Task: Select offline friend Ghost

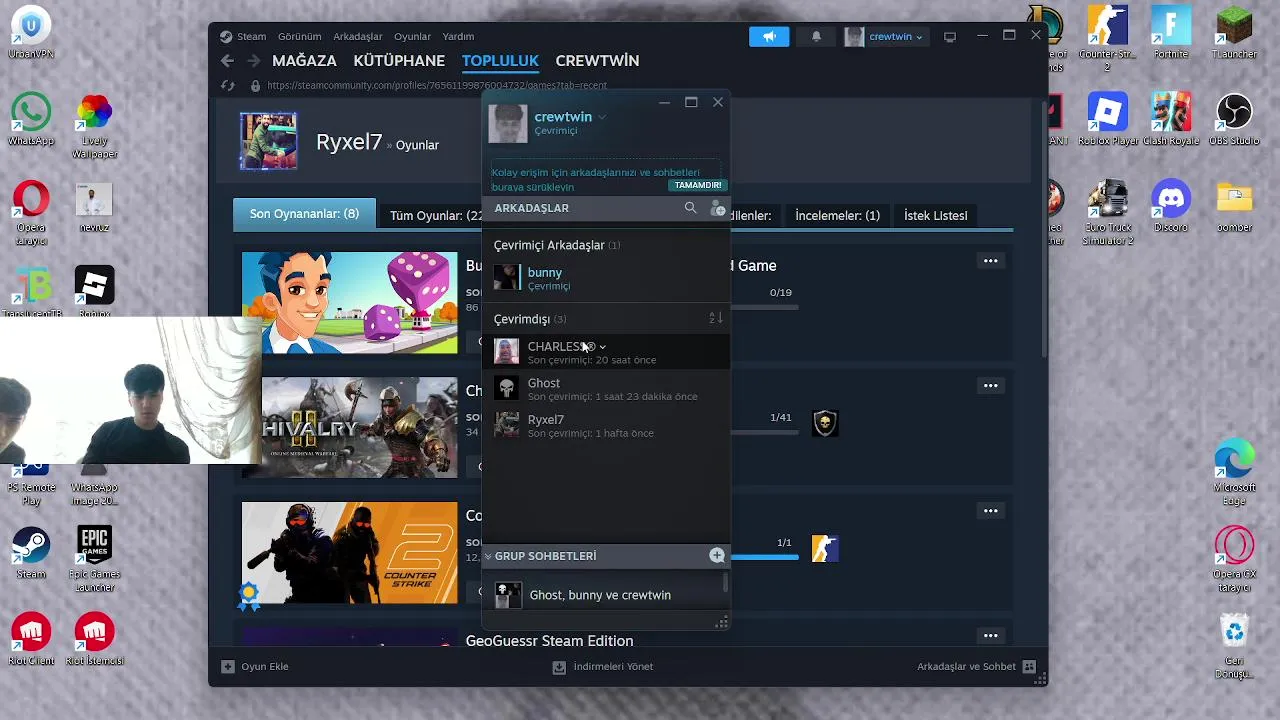Action: click(606, 389)
